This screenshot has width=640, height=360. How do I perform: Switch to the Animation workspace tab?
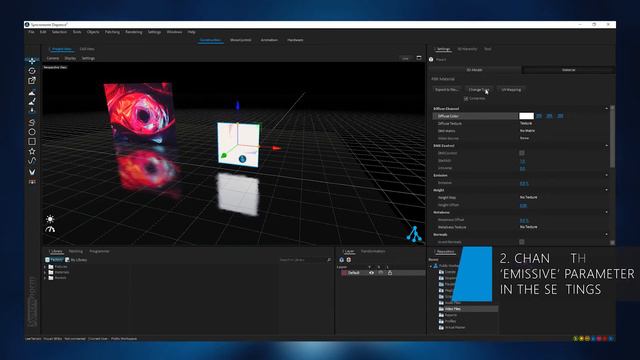pyautogui.click(x=269, y=40)
